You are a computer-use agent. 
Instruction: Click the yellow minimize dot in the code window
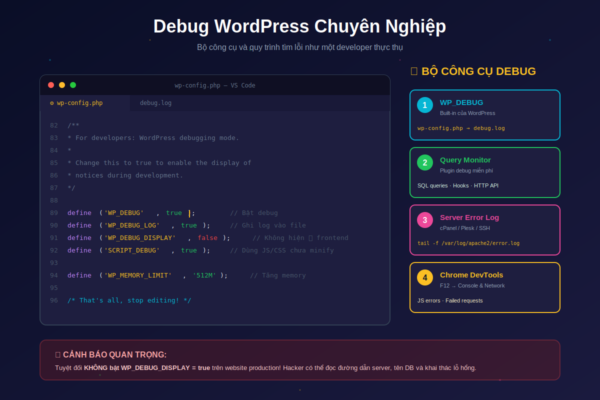point(62,85)
